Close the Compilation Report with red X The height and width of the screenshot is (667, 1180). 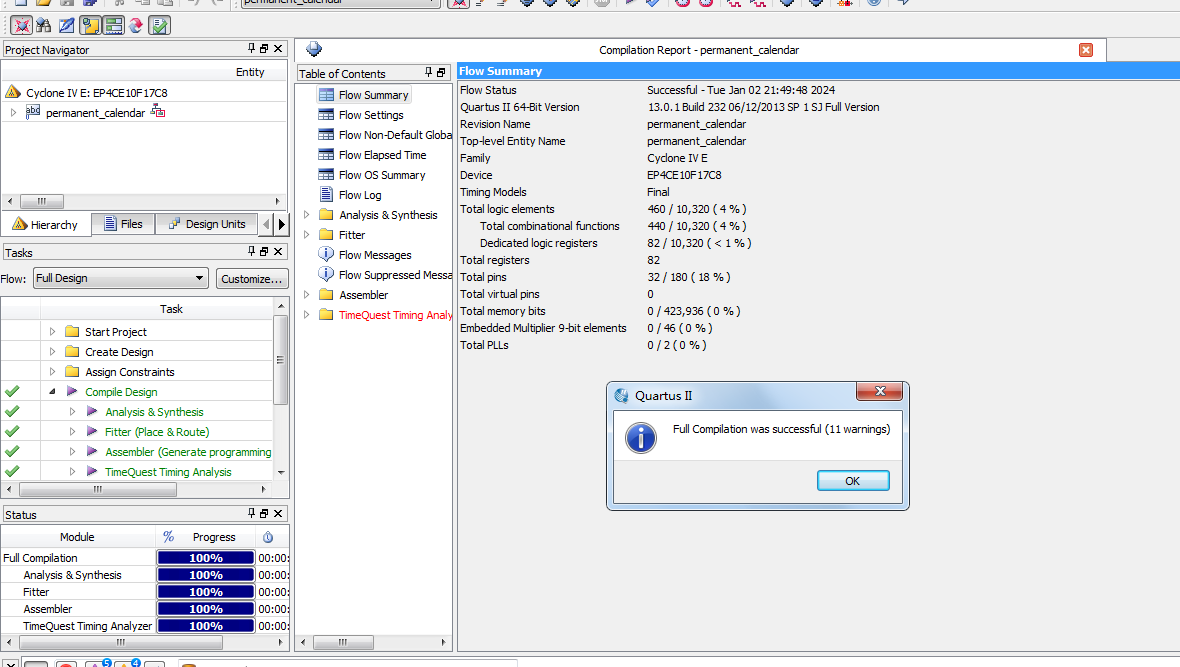tap(1085, 50)
